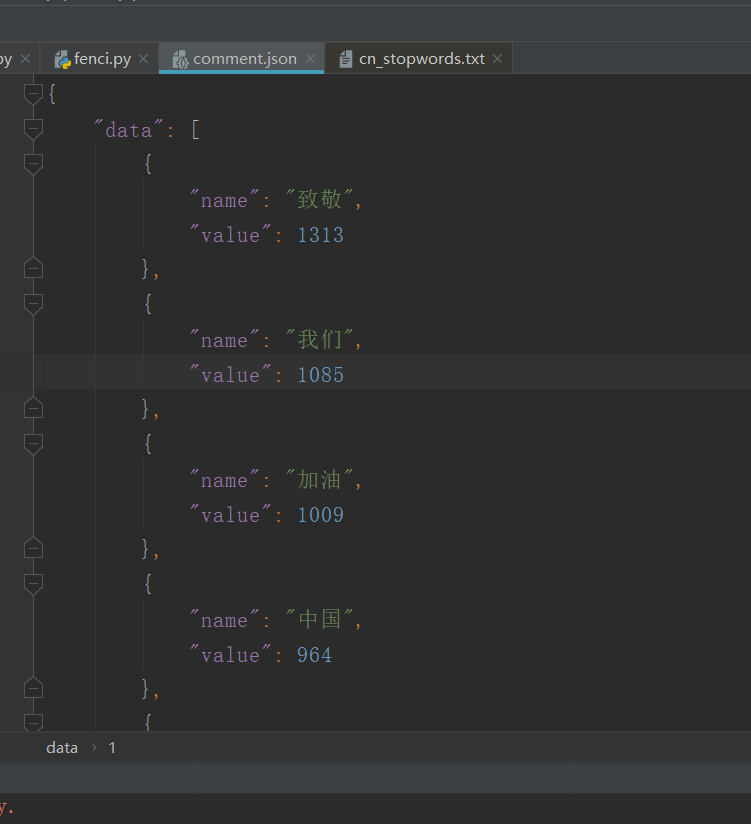Close the cn_stopwords.txt tab
This screenshot has height=824, width=751.
pos(497,59)
